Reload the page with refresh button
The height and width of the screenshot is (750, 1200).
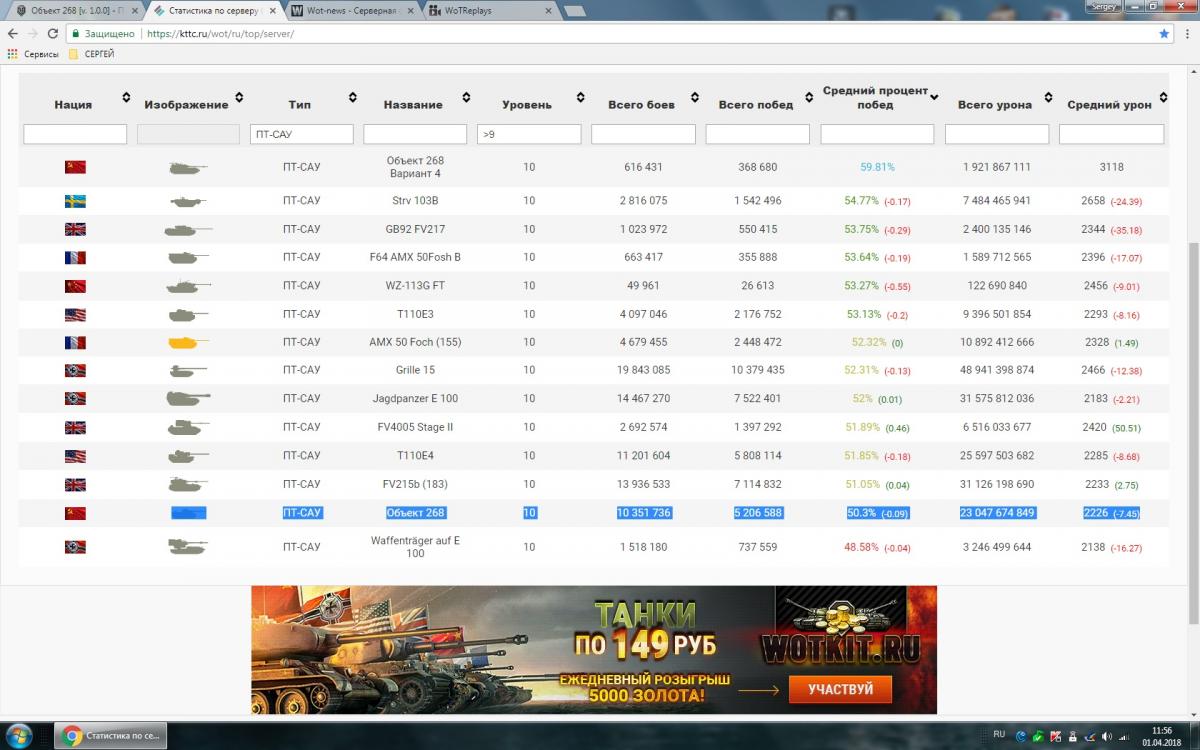(52, 33)
